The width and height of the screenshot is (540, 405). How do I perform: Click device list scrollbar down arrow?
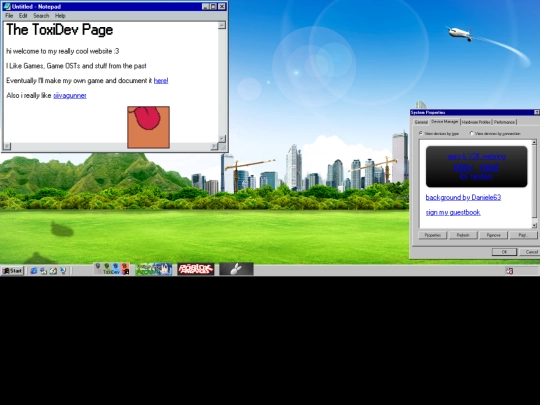click(x=534, y=226)
